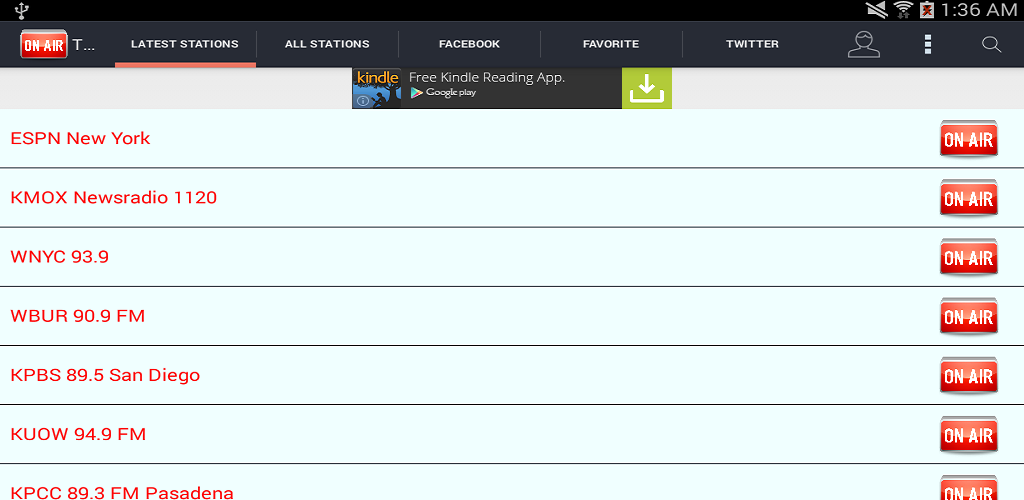Select the WNYC 93.9 station
The height and width of the screenshot is (500, 1024).
[x=512, y=257]
